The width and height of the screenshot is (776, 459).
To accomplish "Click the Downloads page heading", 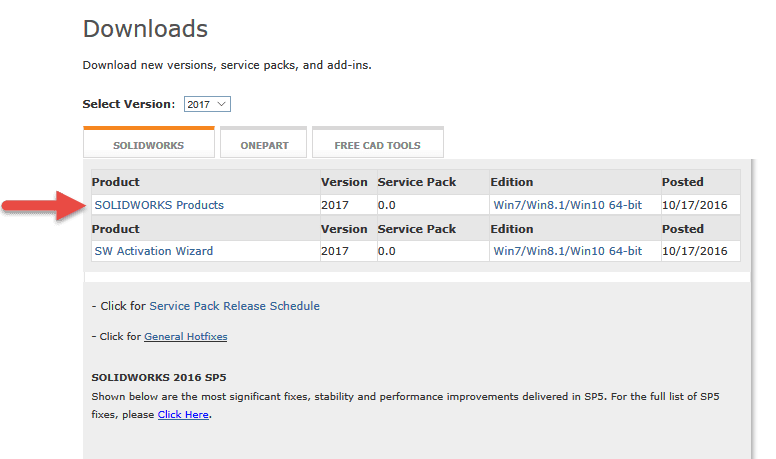I will click(145, 29).
